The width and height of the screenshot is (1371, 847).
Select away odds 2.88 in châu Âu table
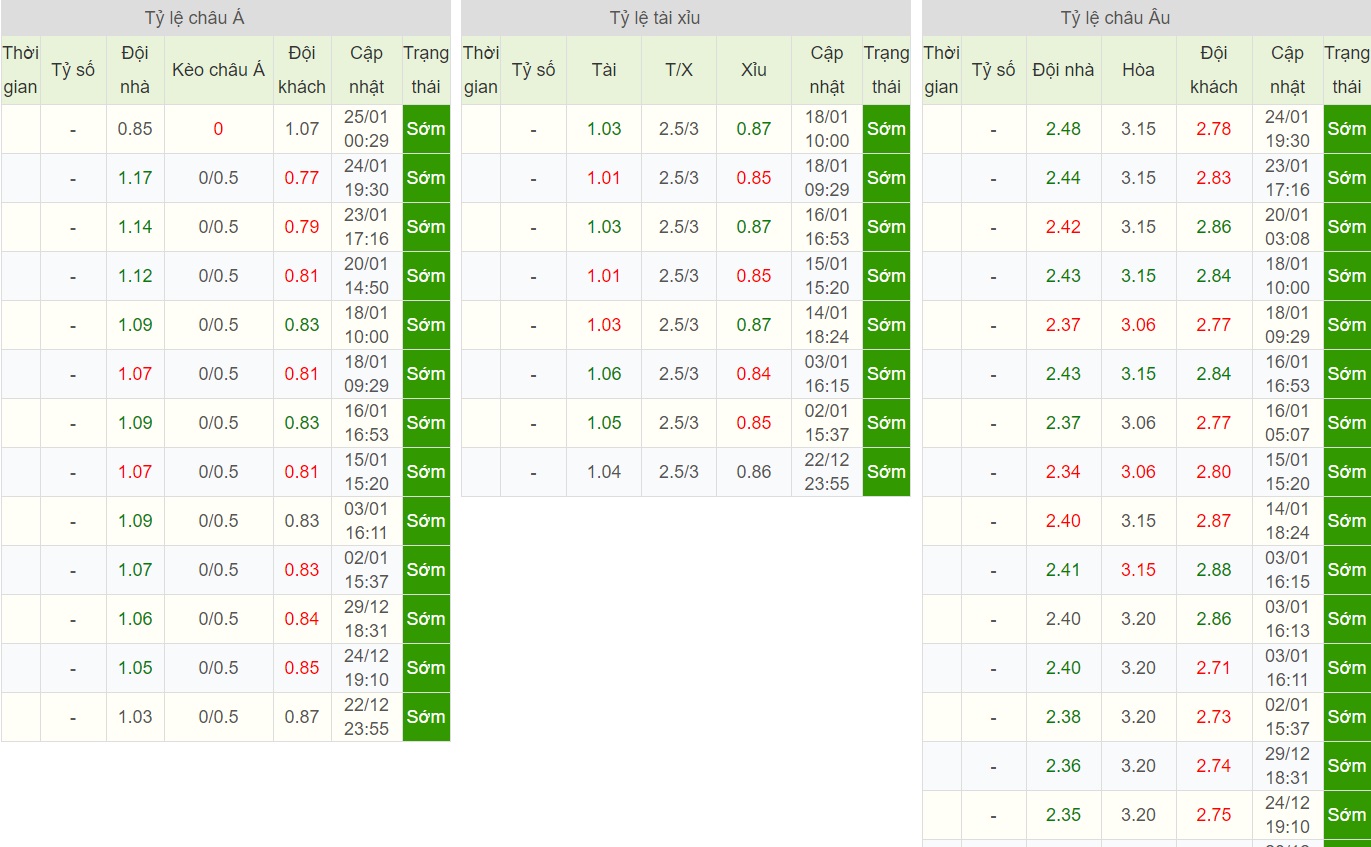(x=1214, y=570)
